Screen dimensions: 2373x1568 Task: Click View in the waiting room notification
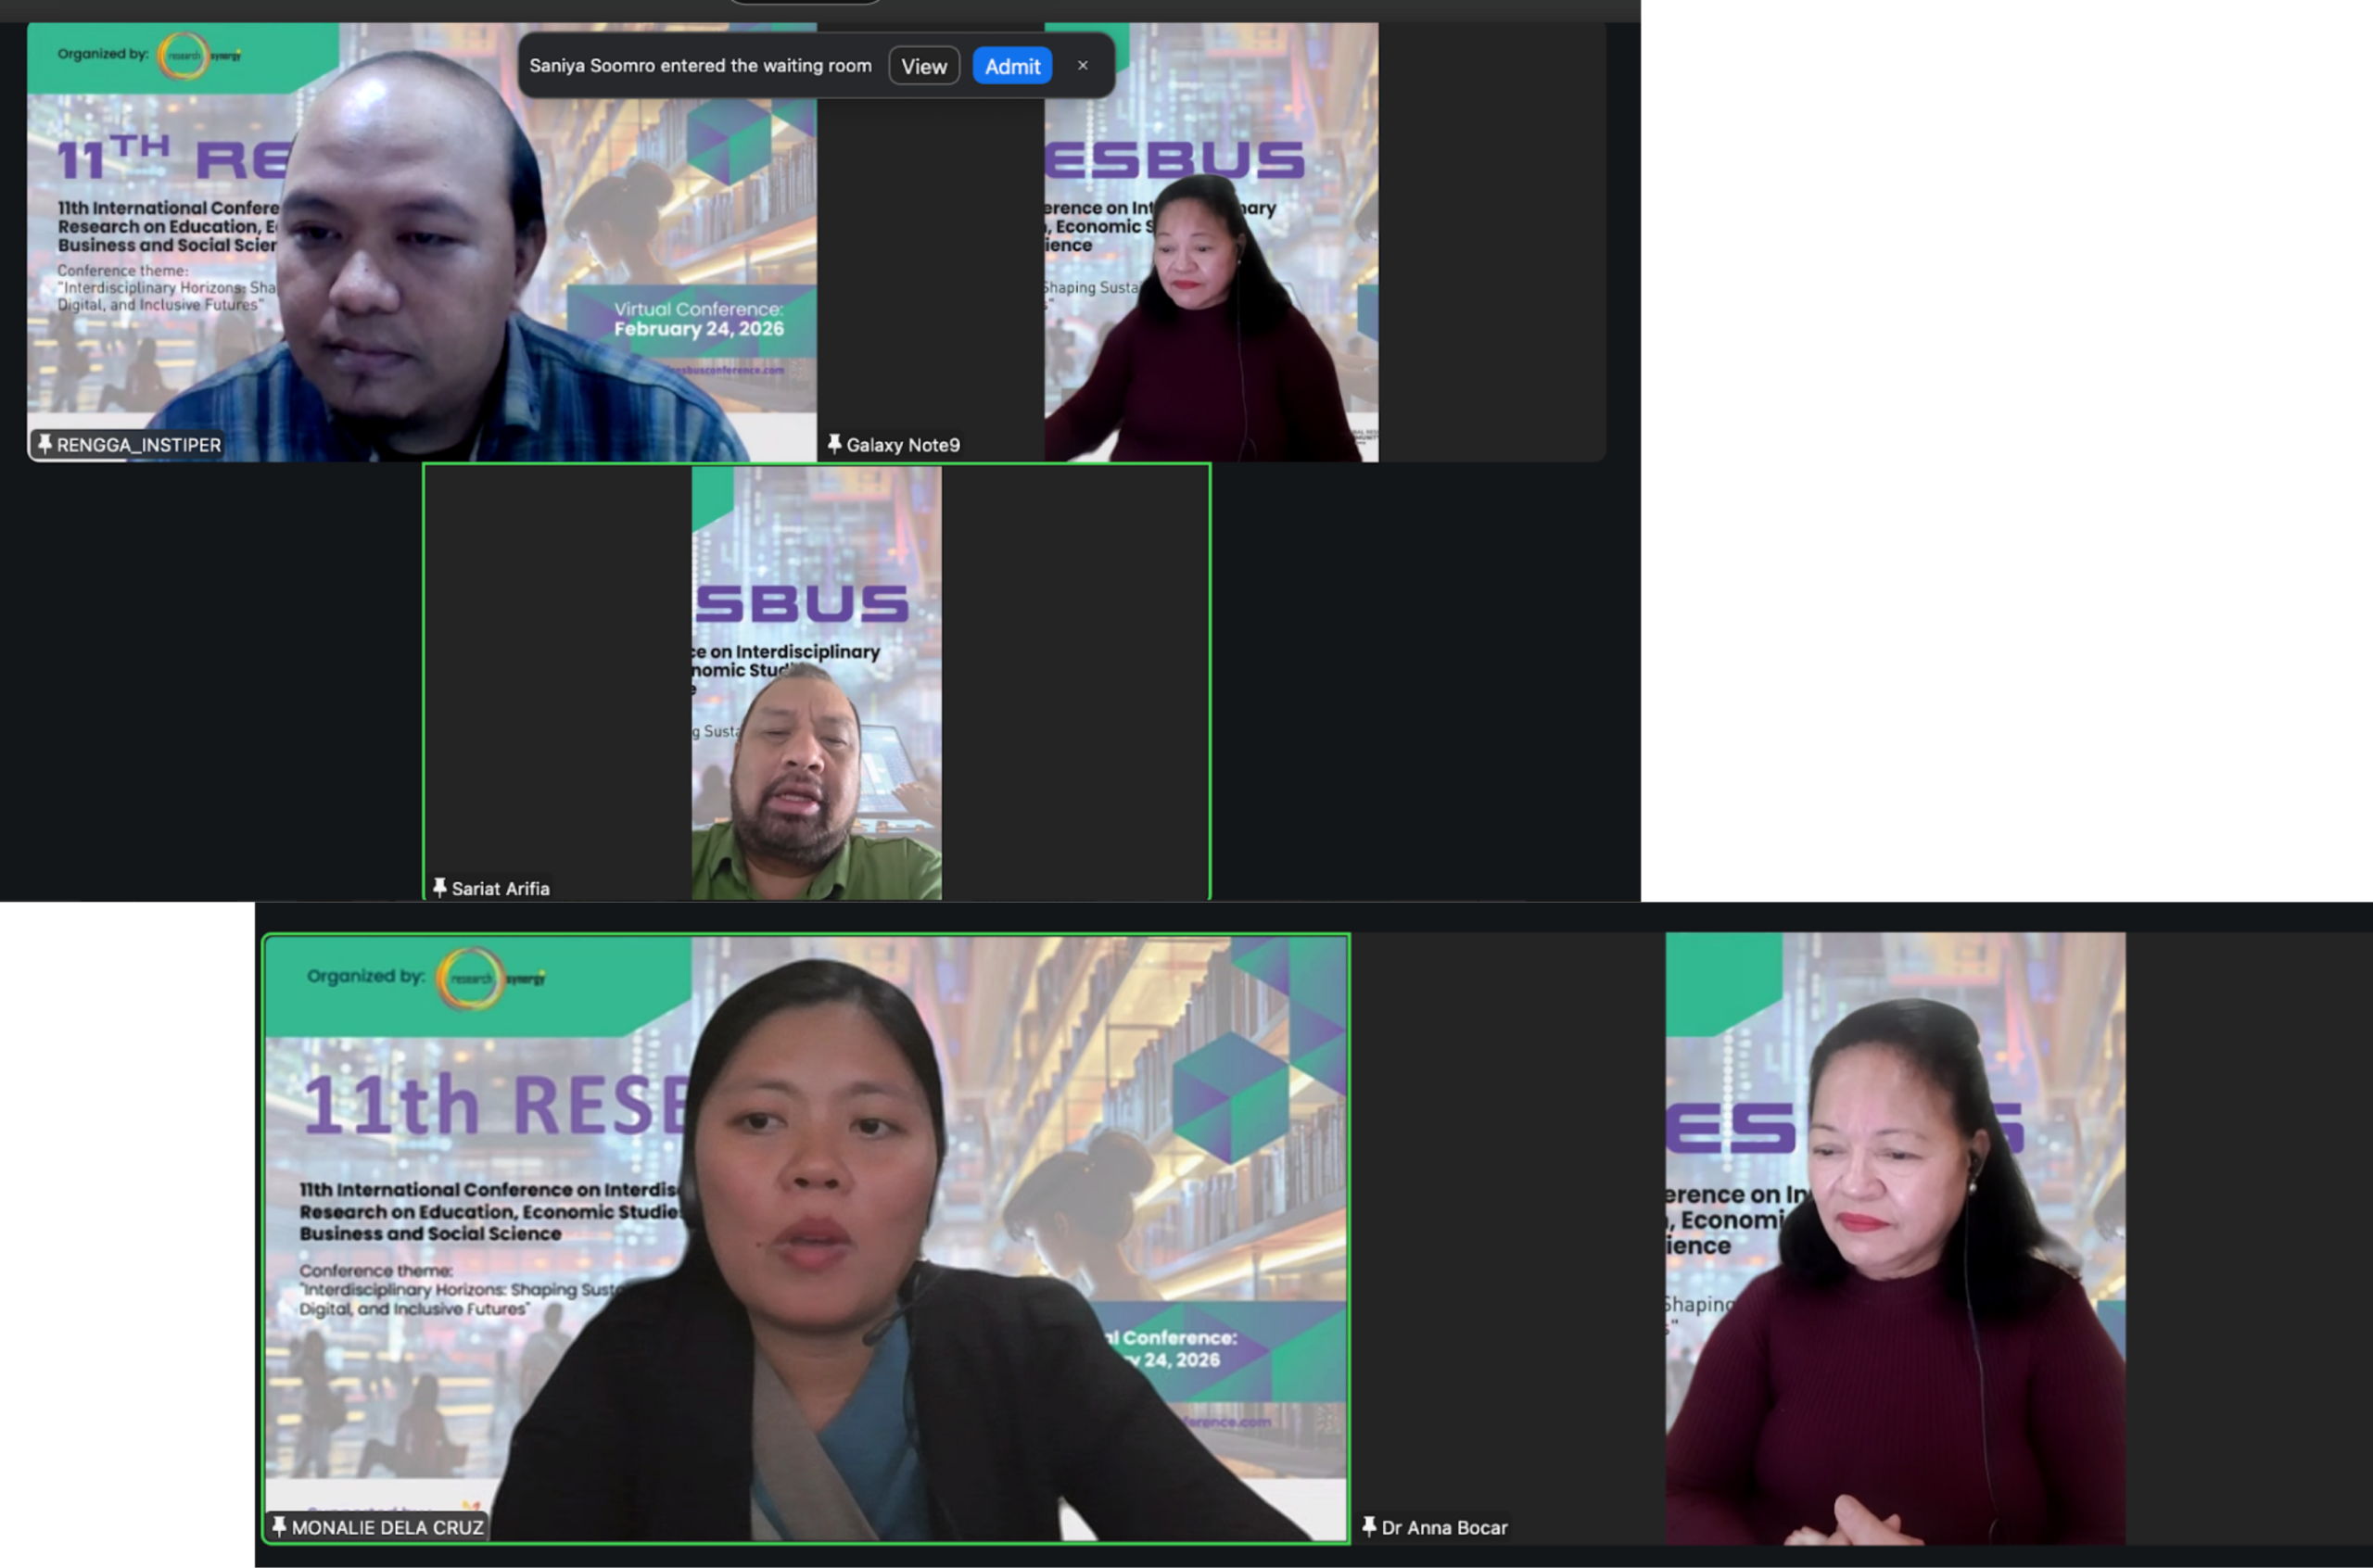(x=923, y=66)
